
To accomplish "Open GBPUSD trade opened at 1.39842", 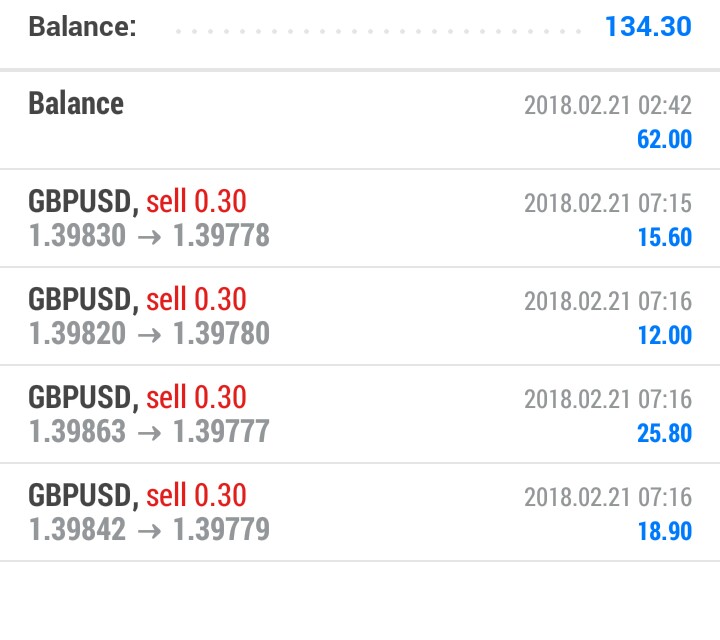I will (x=360, y=512).
